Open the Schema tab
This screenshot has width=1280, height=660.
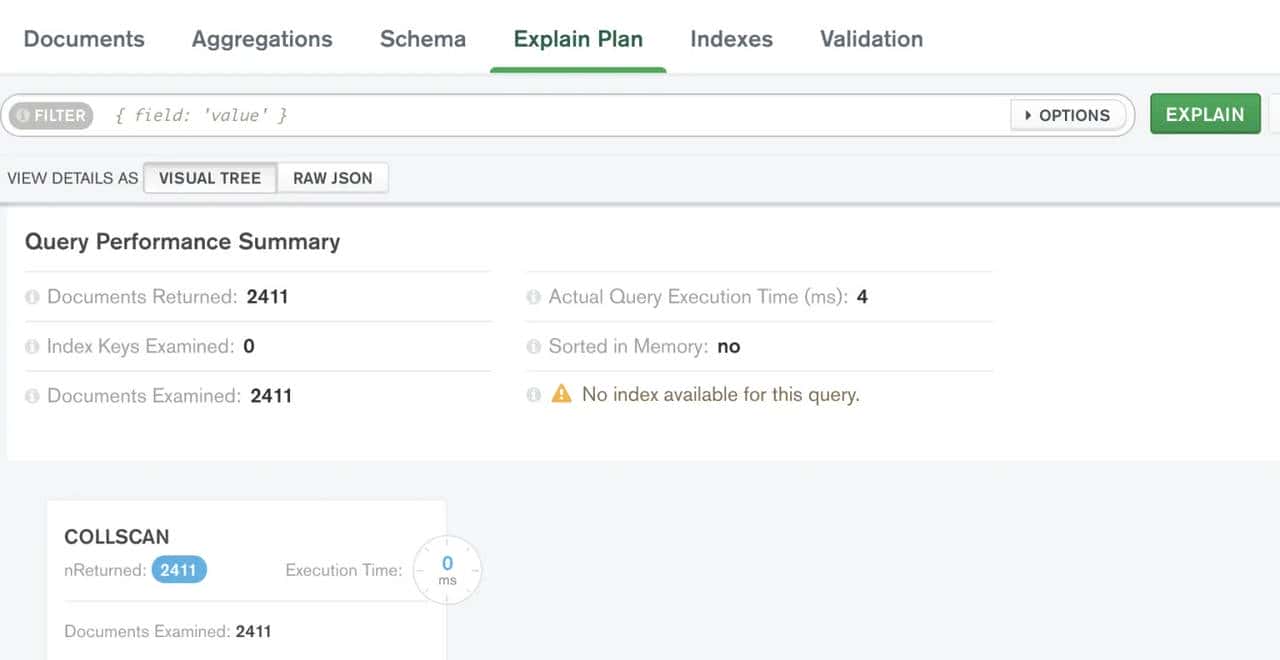pos(422,39)
